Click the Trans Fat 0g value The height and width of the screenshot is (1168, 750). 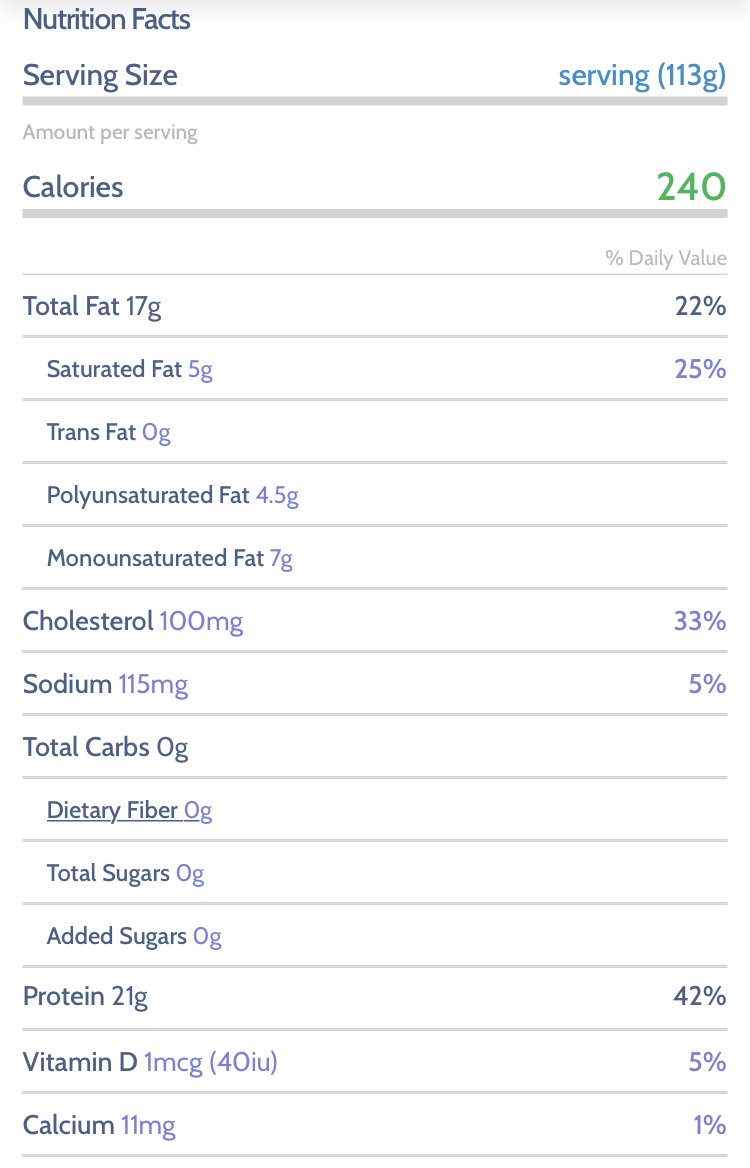click(x=156, y=433)
